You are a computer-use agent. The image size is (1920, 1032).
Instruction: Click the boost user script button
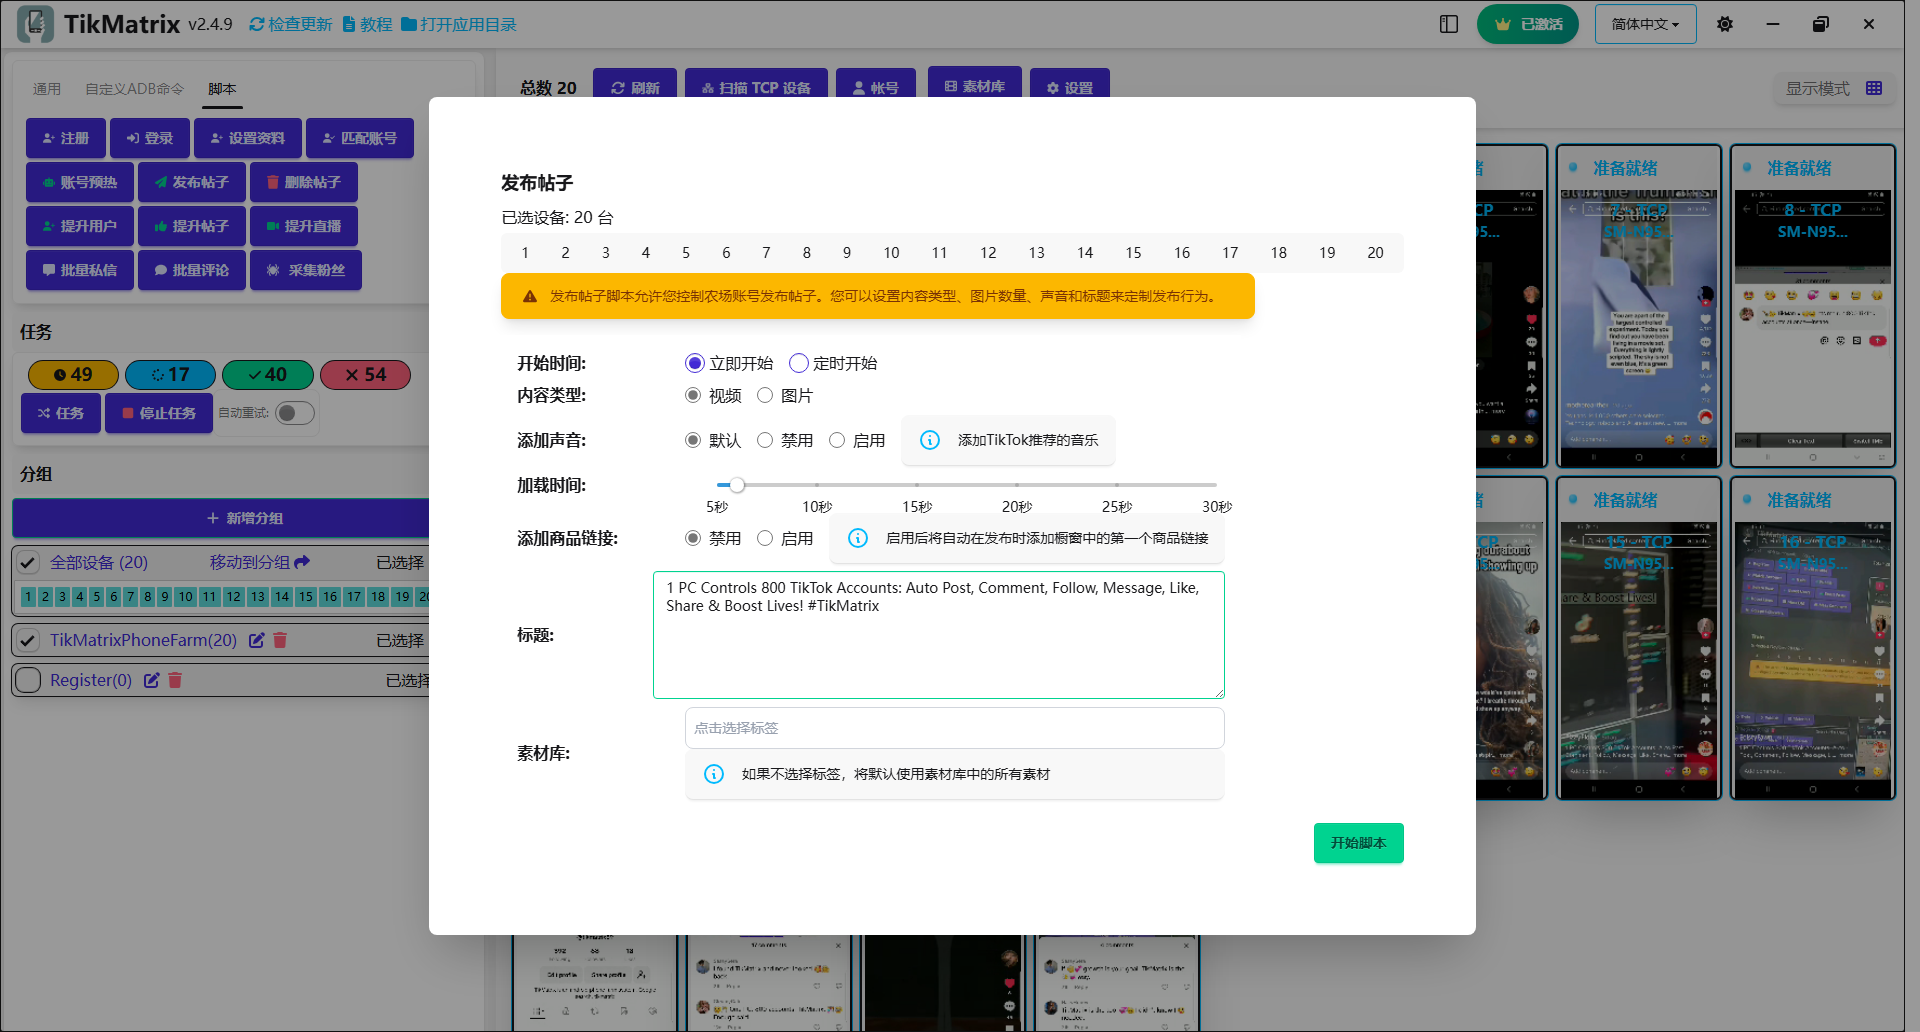[80, 226]
